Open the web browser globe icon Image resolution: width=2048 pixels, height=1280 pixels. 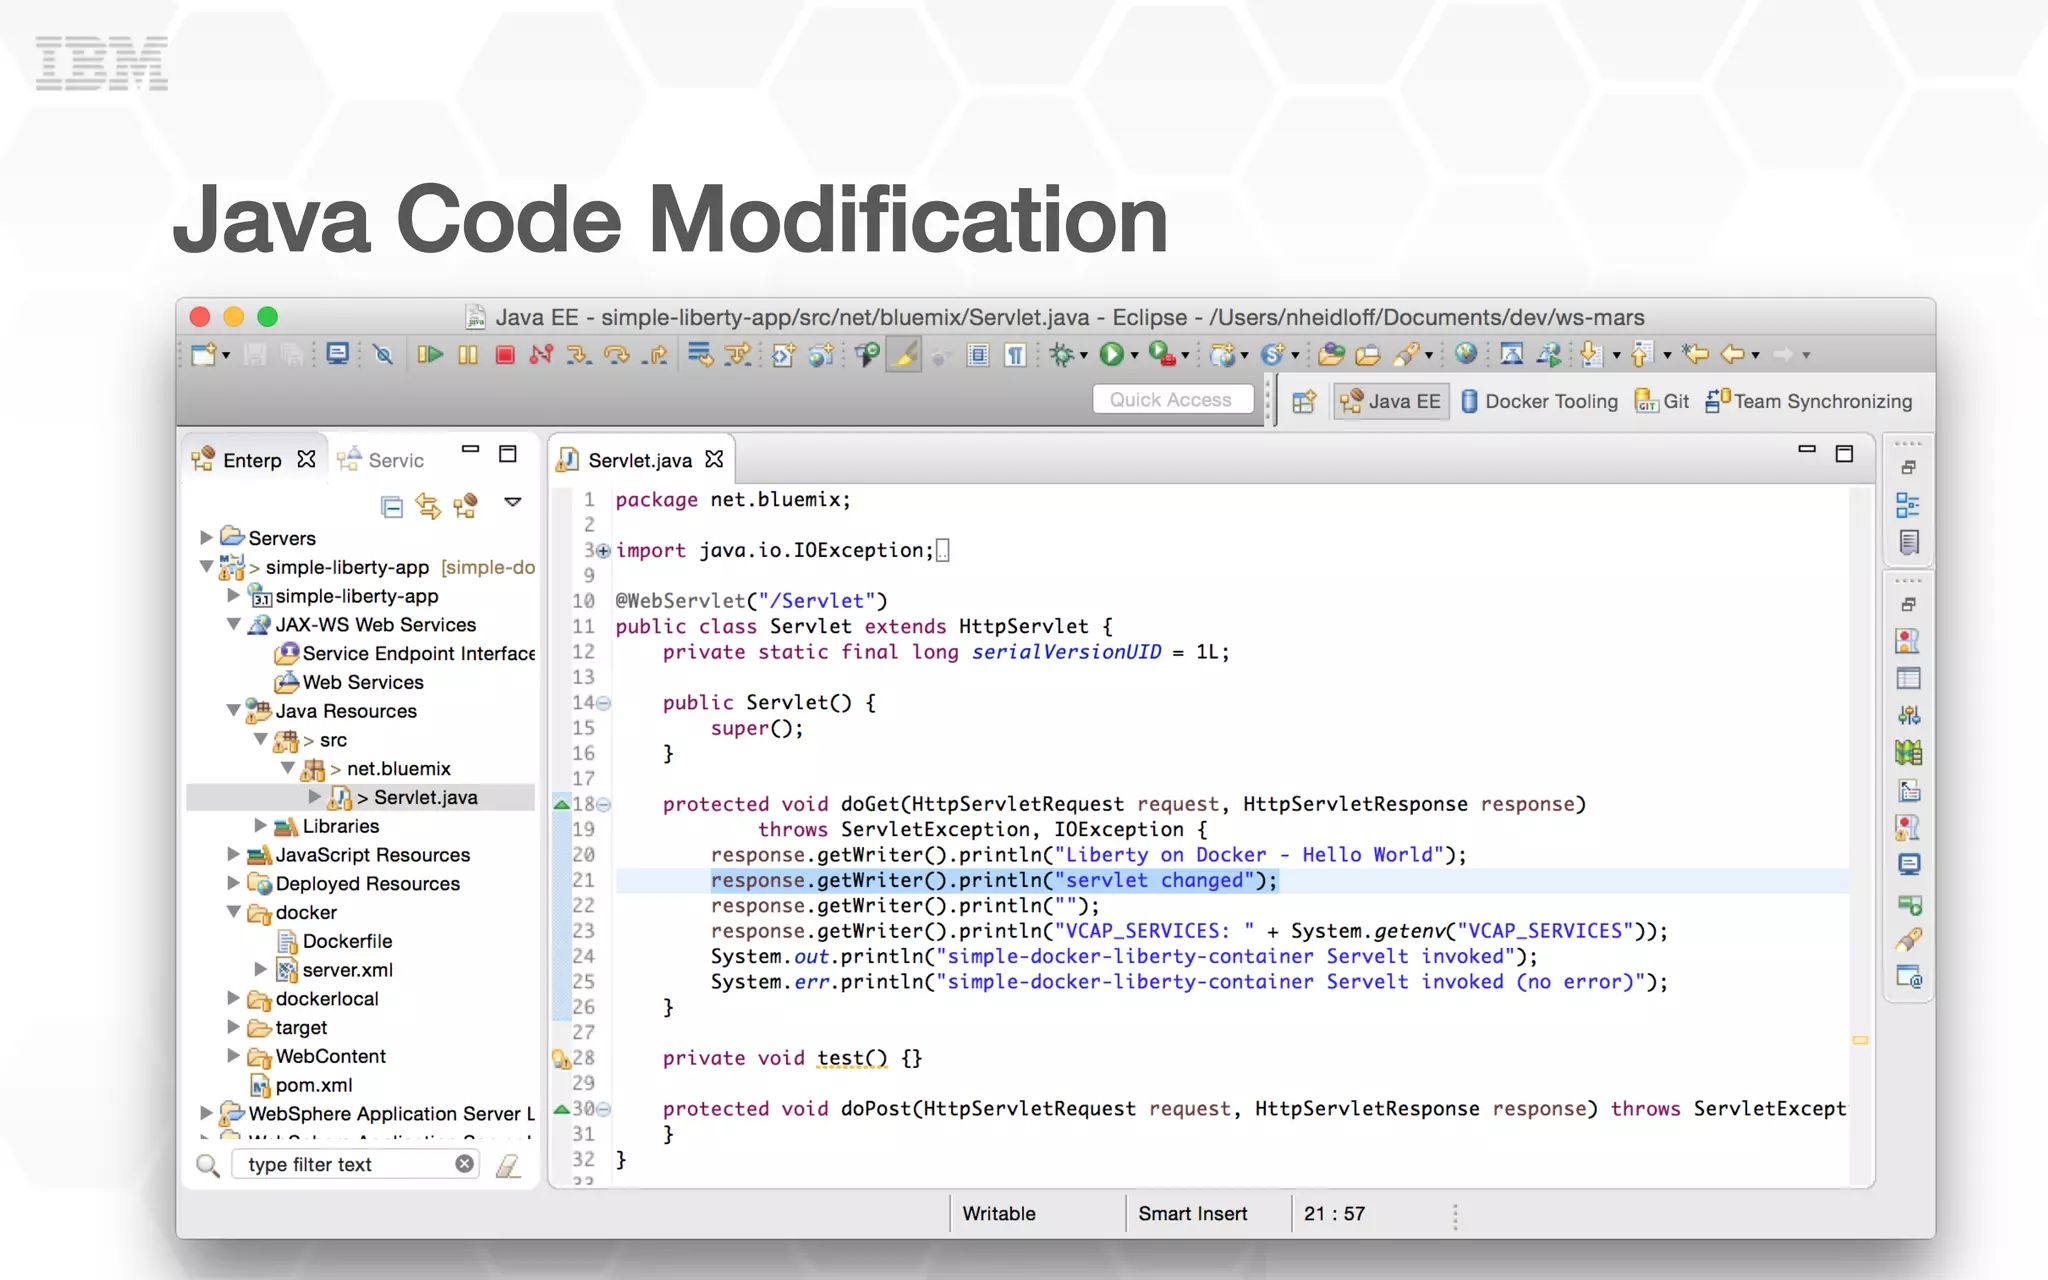coord(1466,354)
